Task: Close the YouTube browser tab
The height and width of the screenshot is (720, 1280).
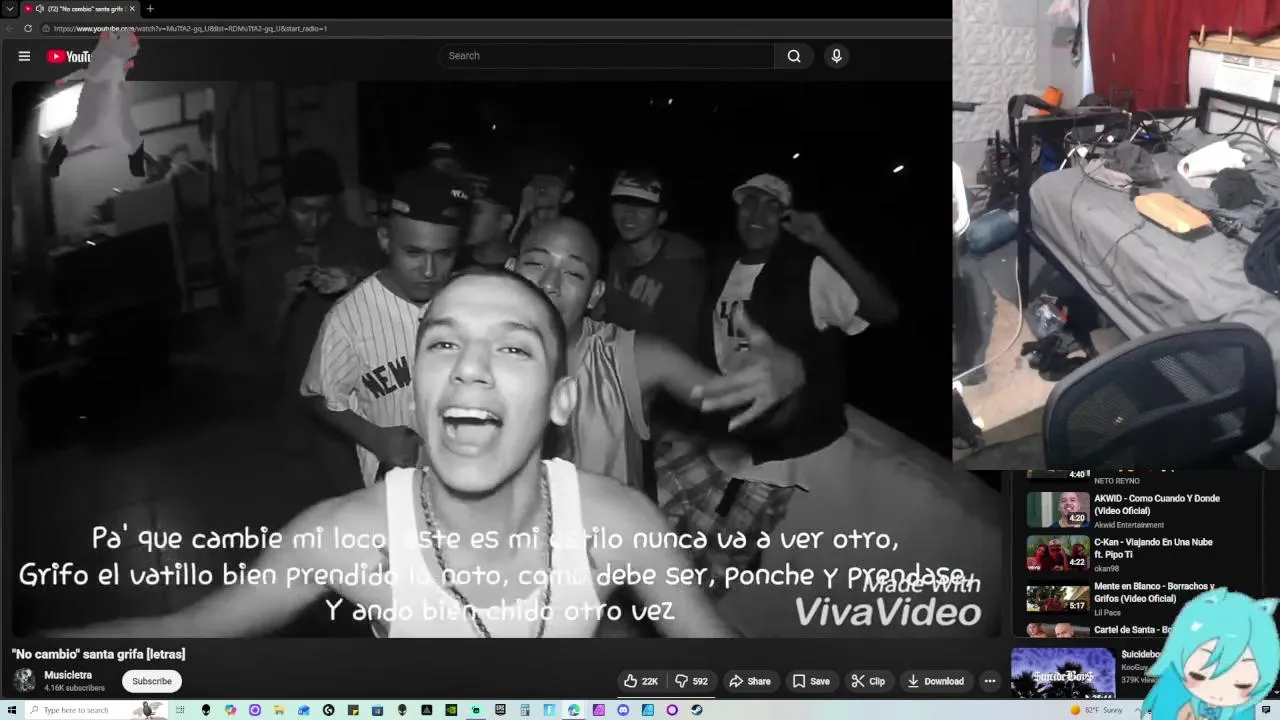Action: pyautogui.click(x=133, y=9)
